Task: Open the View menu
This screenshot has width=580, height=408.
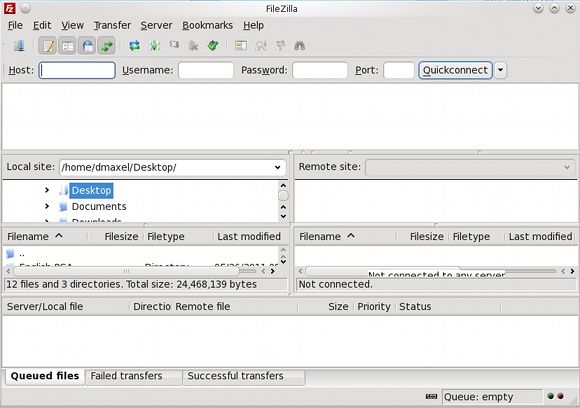Action: 72,26
